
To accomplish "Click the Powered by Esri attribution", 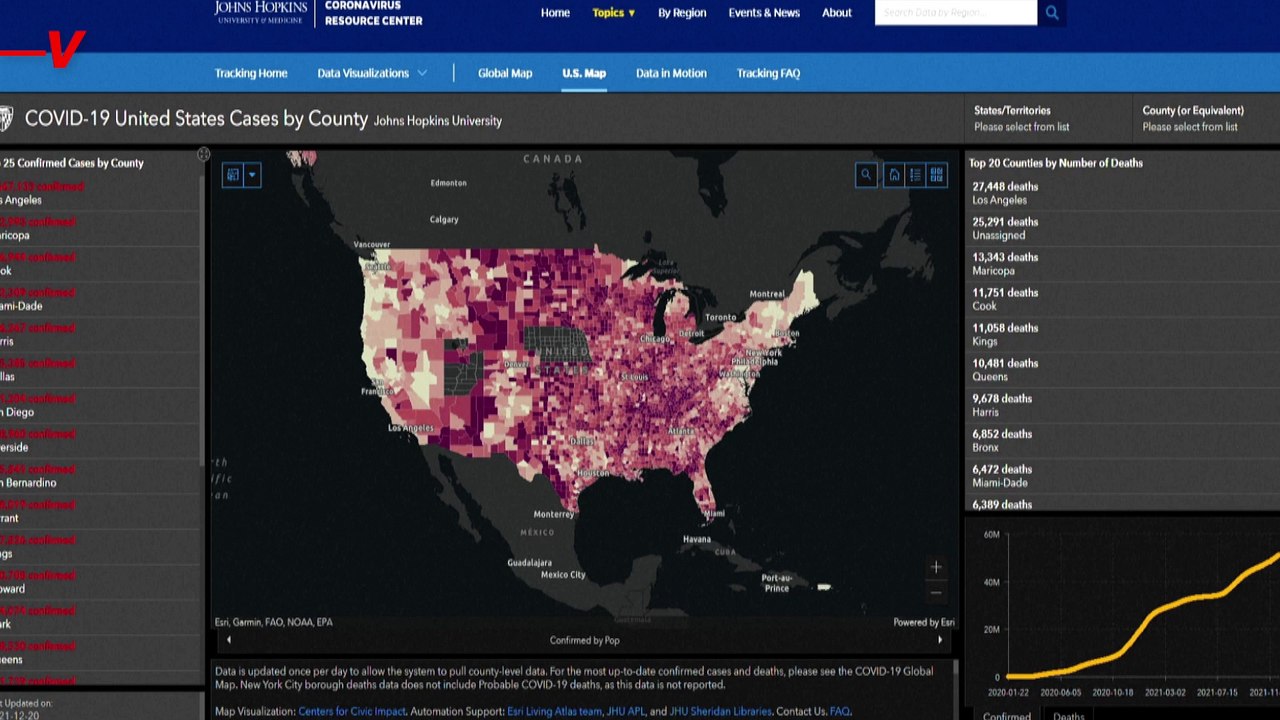I will coord(924,622).
